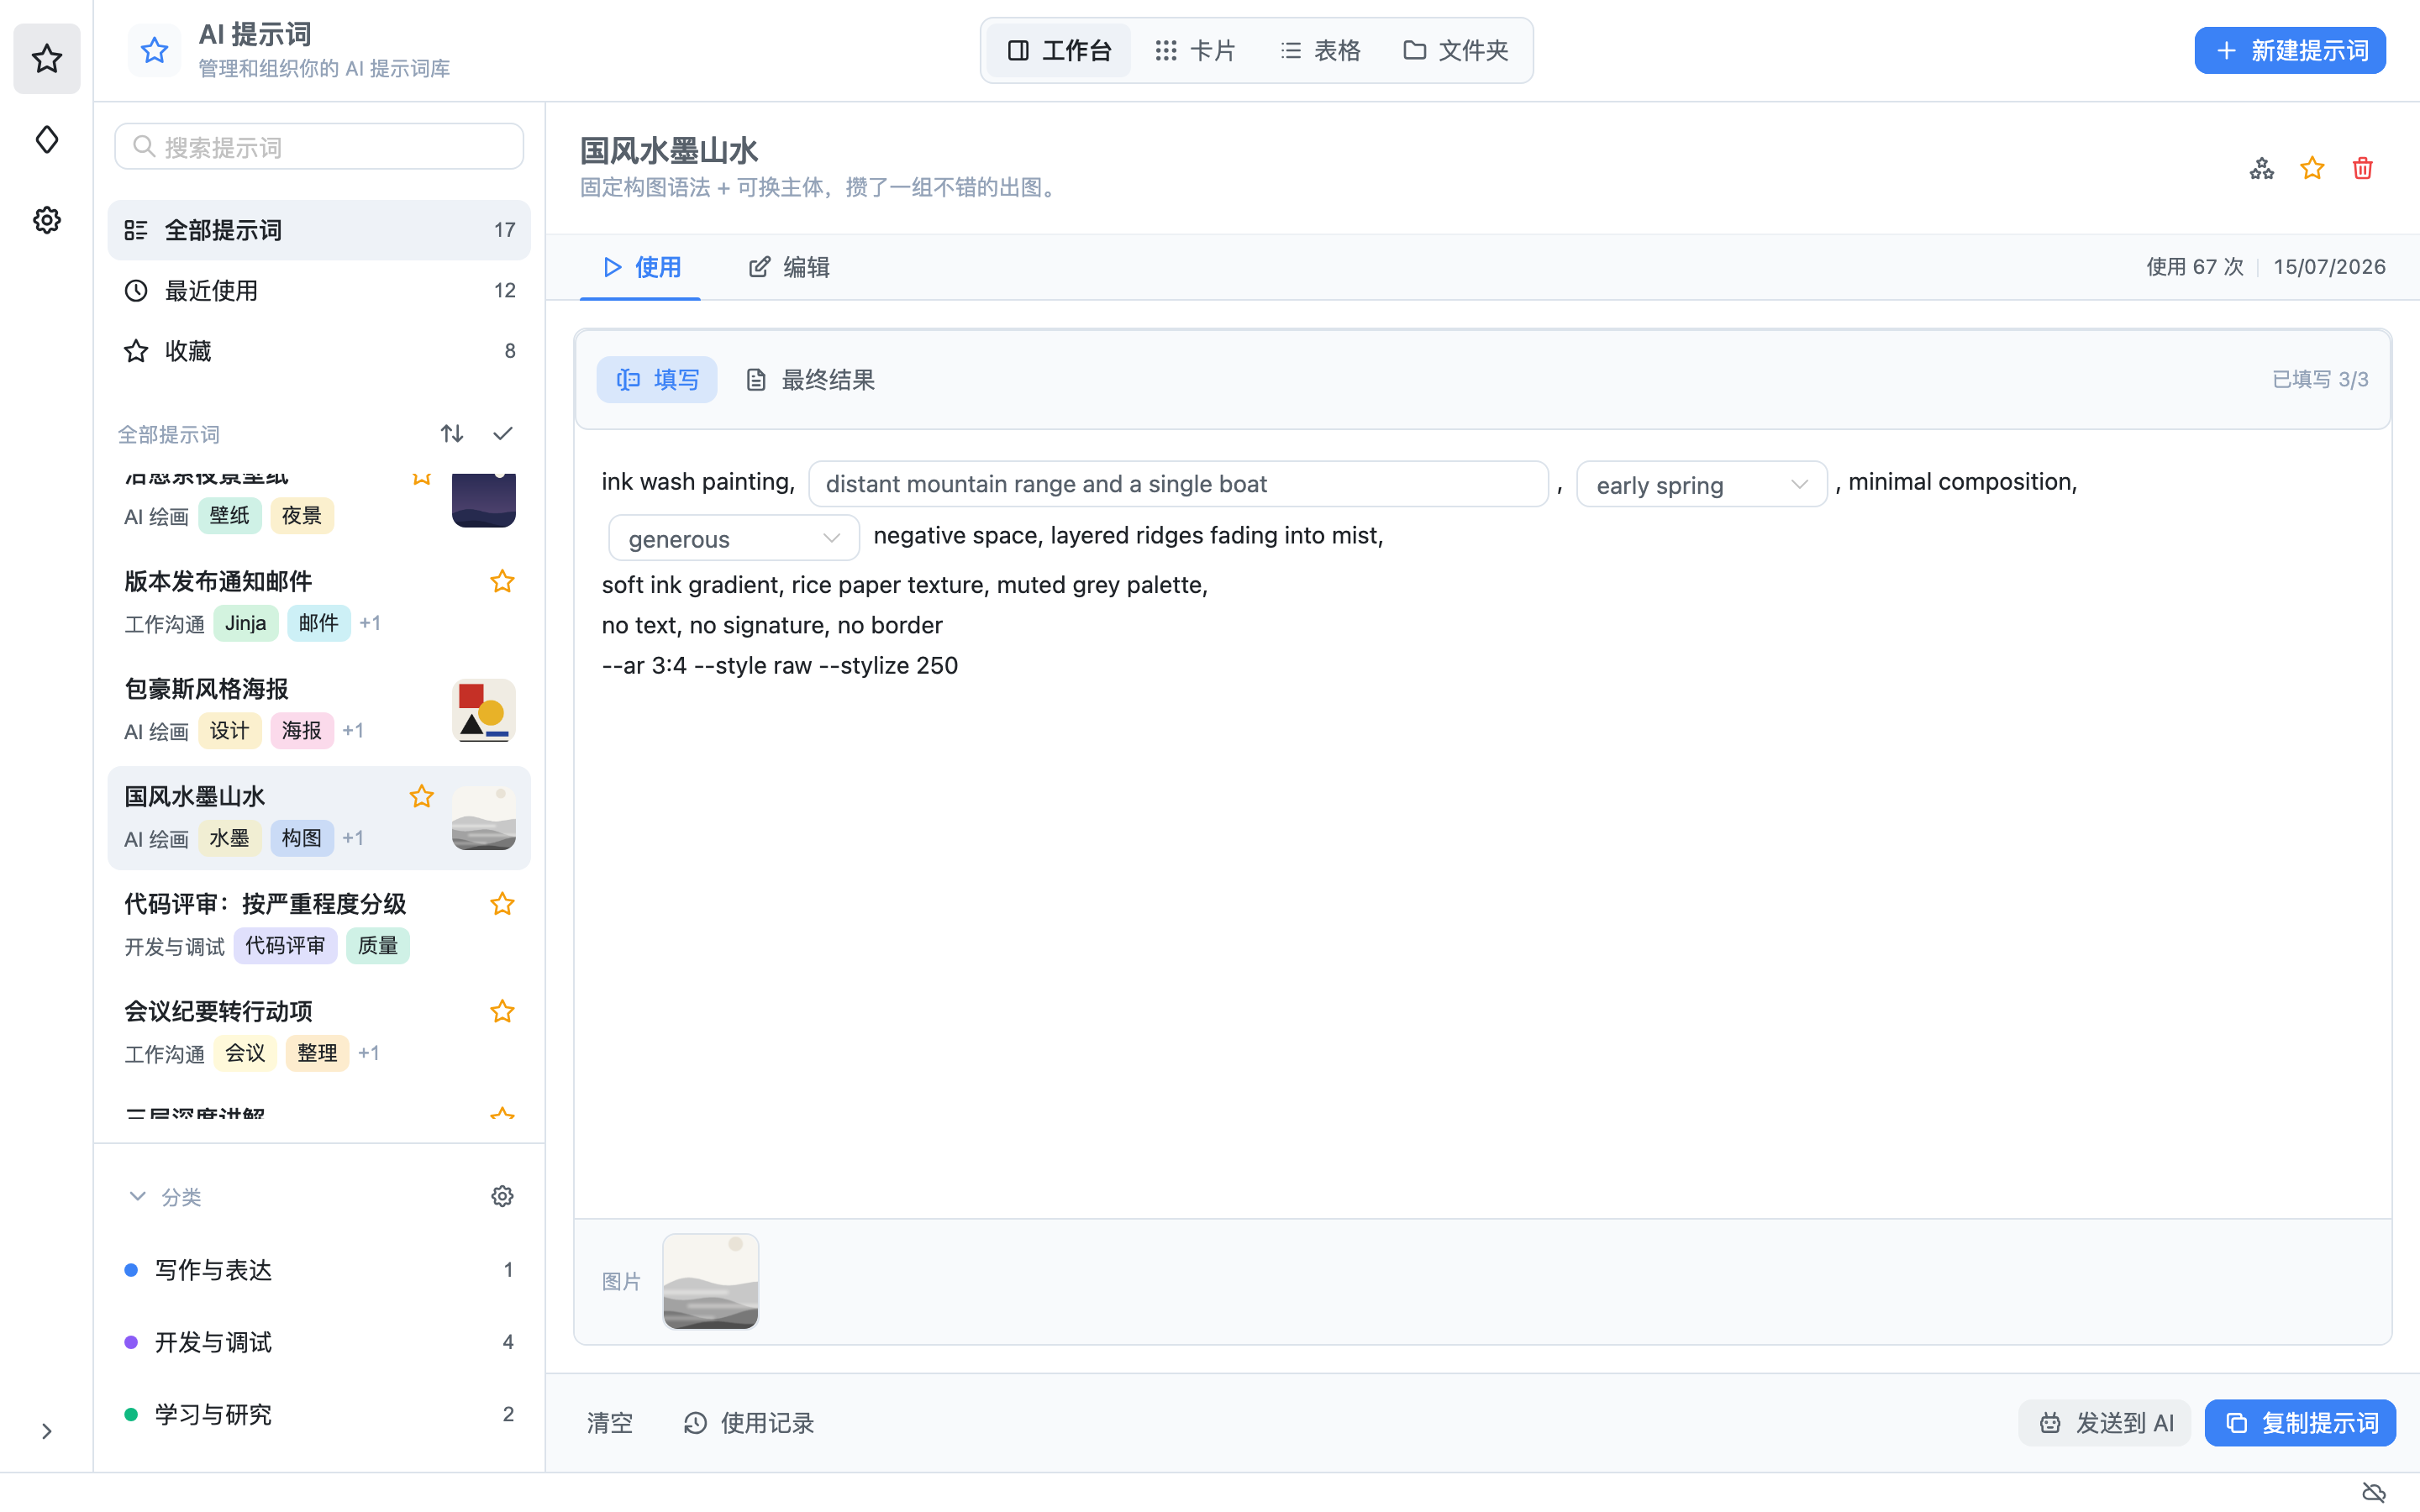The width and height of the screenshot is (2420, 1512).
Task: Collapse the 分类 section
Action: 137,1196
